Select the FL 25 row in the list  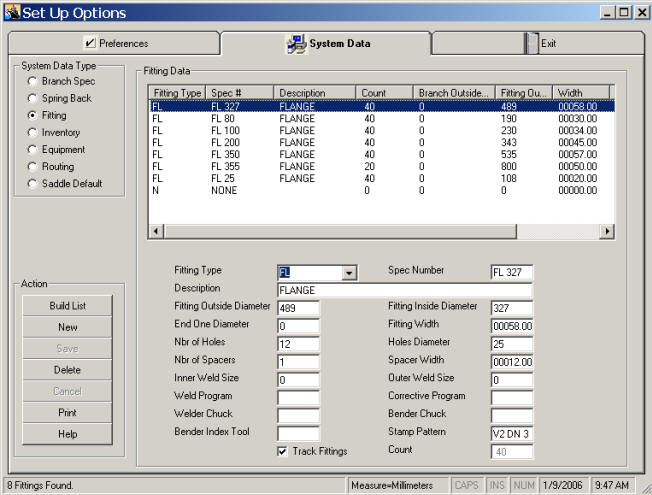coord(382,178)
